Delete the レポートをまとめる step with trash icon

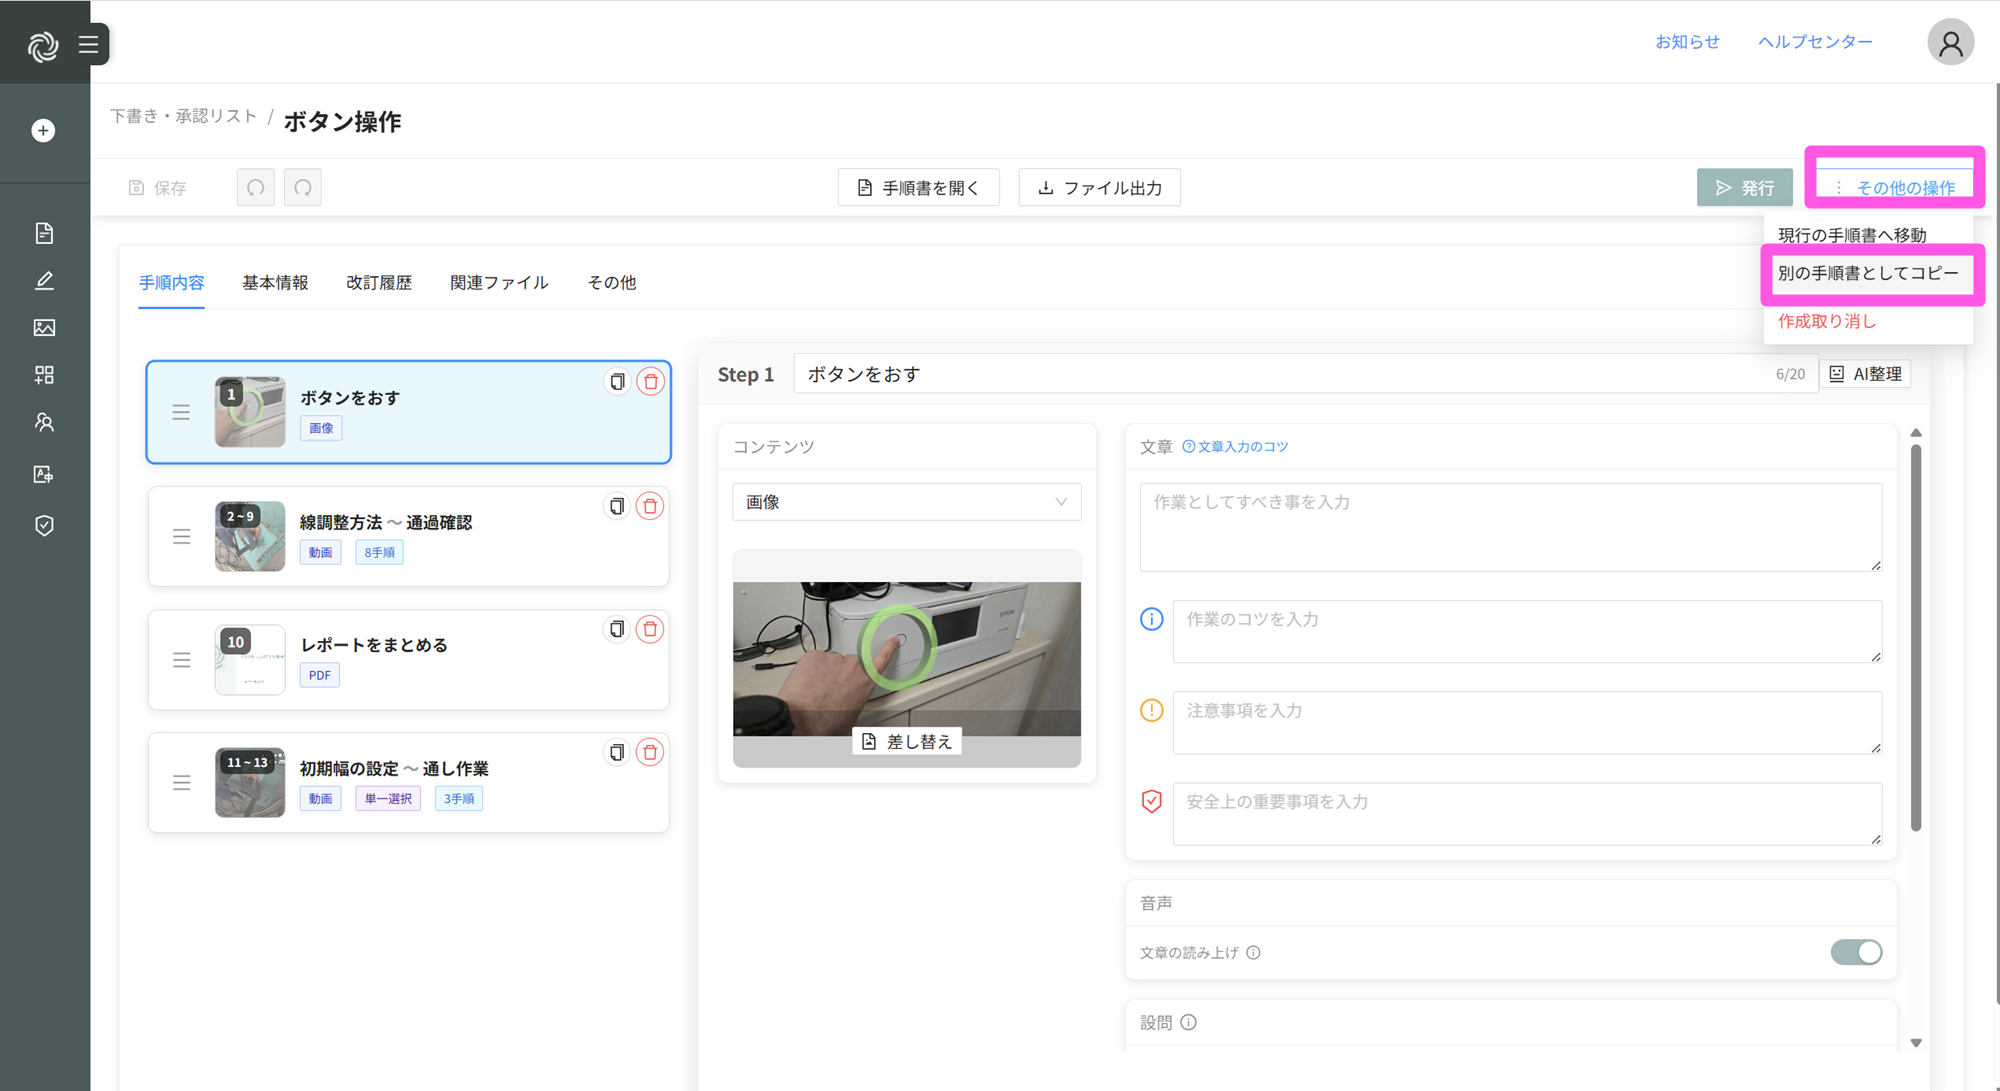(650, 629)
